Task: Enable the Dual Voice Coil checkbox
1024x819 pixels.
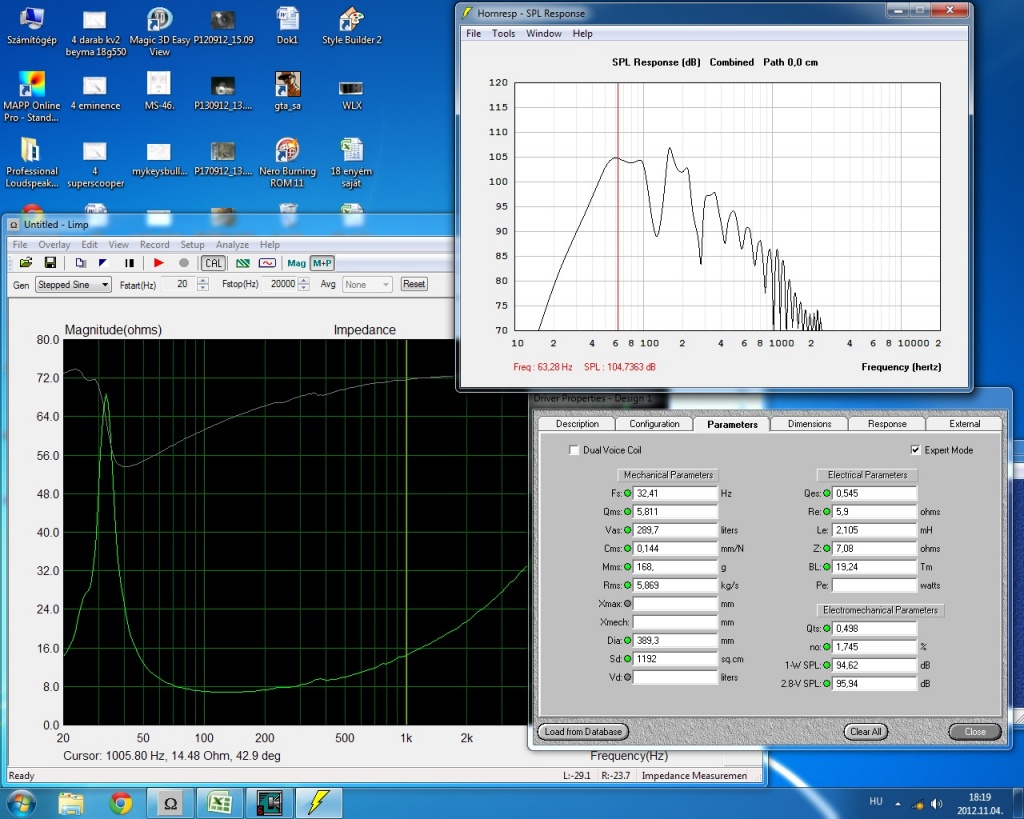Action: [x=574, y=450]
